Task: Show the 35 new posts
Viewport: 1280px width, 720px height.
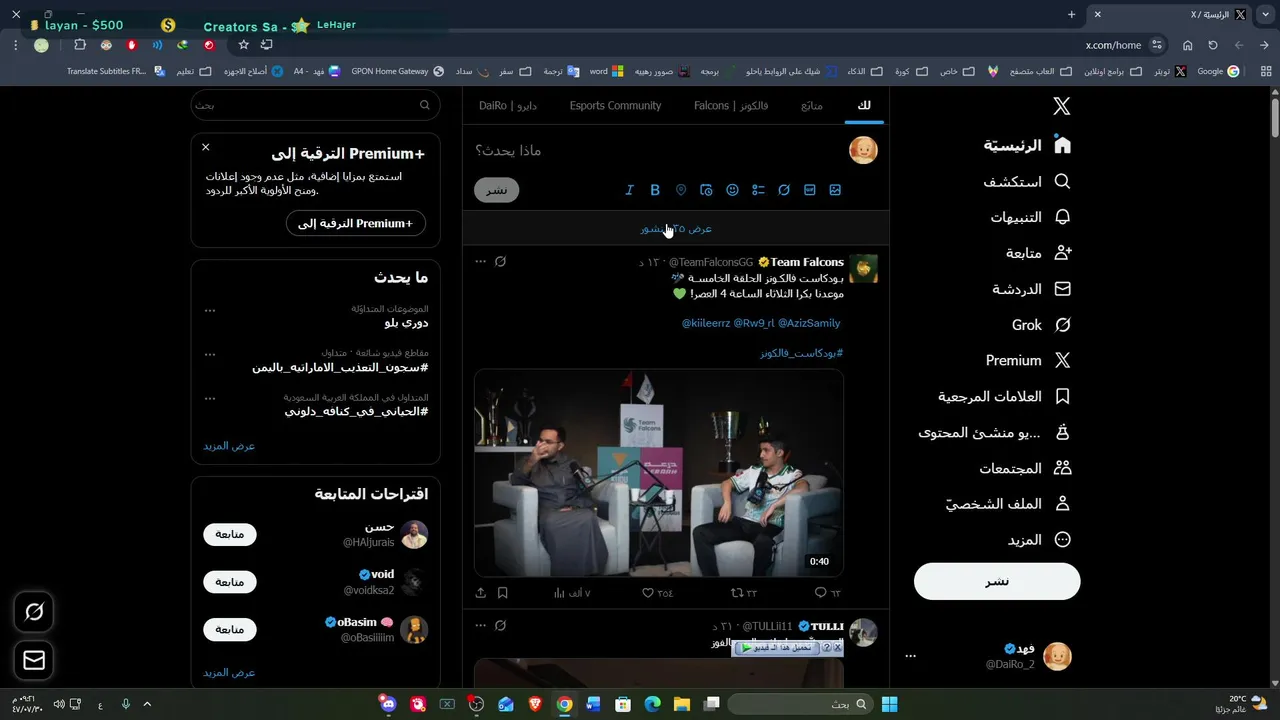Action: point(676,229)
